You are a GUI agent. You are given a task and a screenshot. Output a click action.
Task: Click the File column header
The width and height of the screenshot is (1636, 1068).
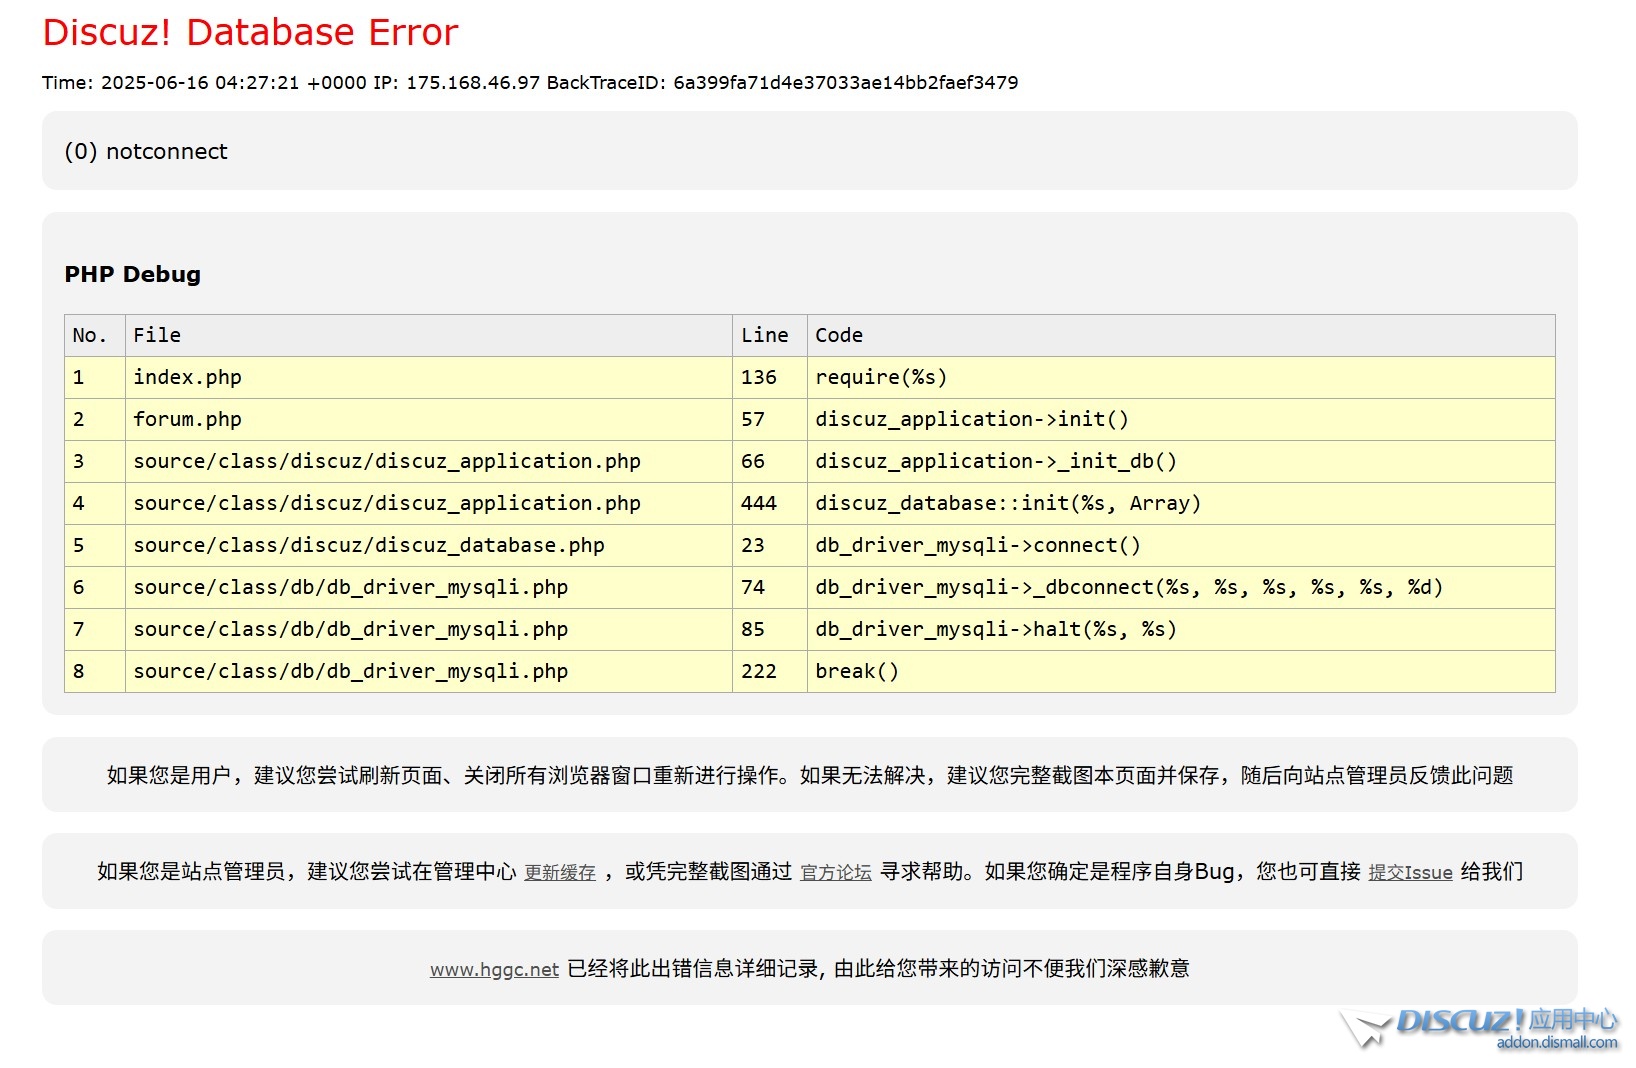tap(157, 336)
